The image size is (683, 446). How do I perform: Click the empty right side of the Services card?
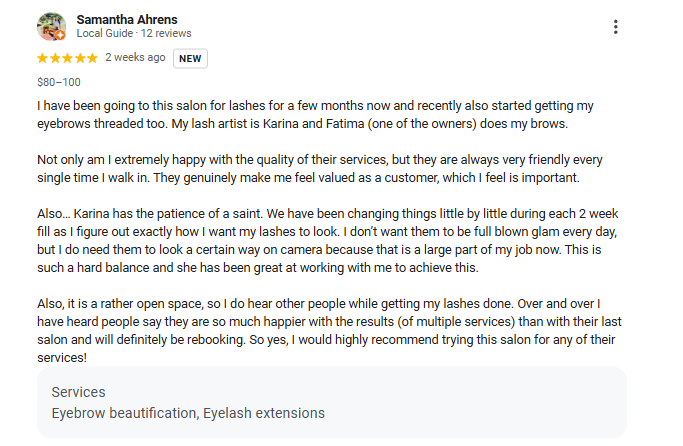[500, 402]
